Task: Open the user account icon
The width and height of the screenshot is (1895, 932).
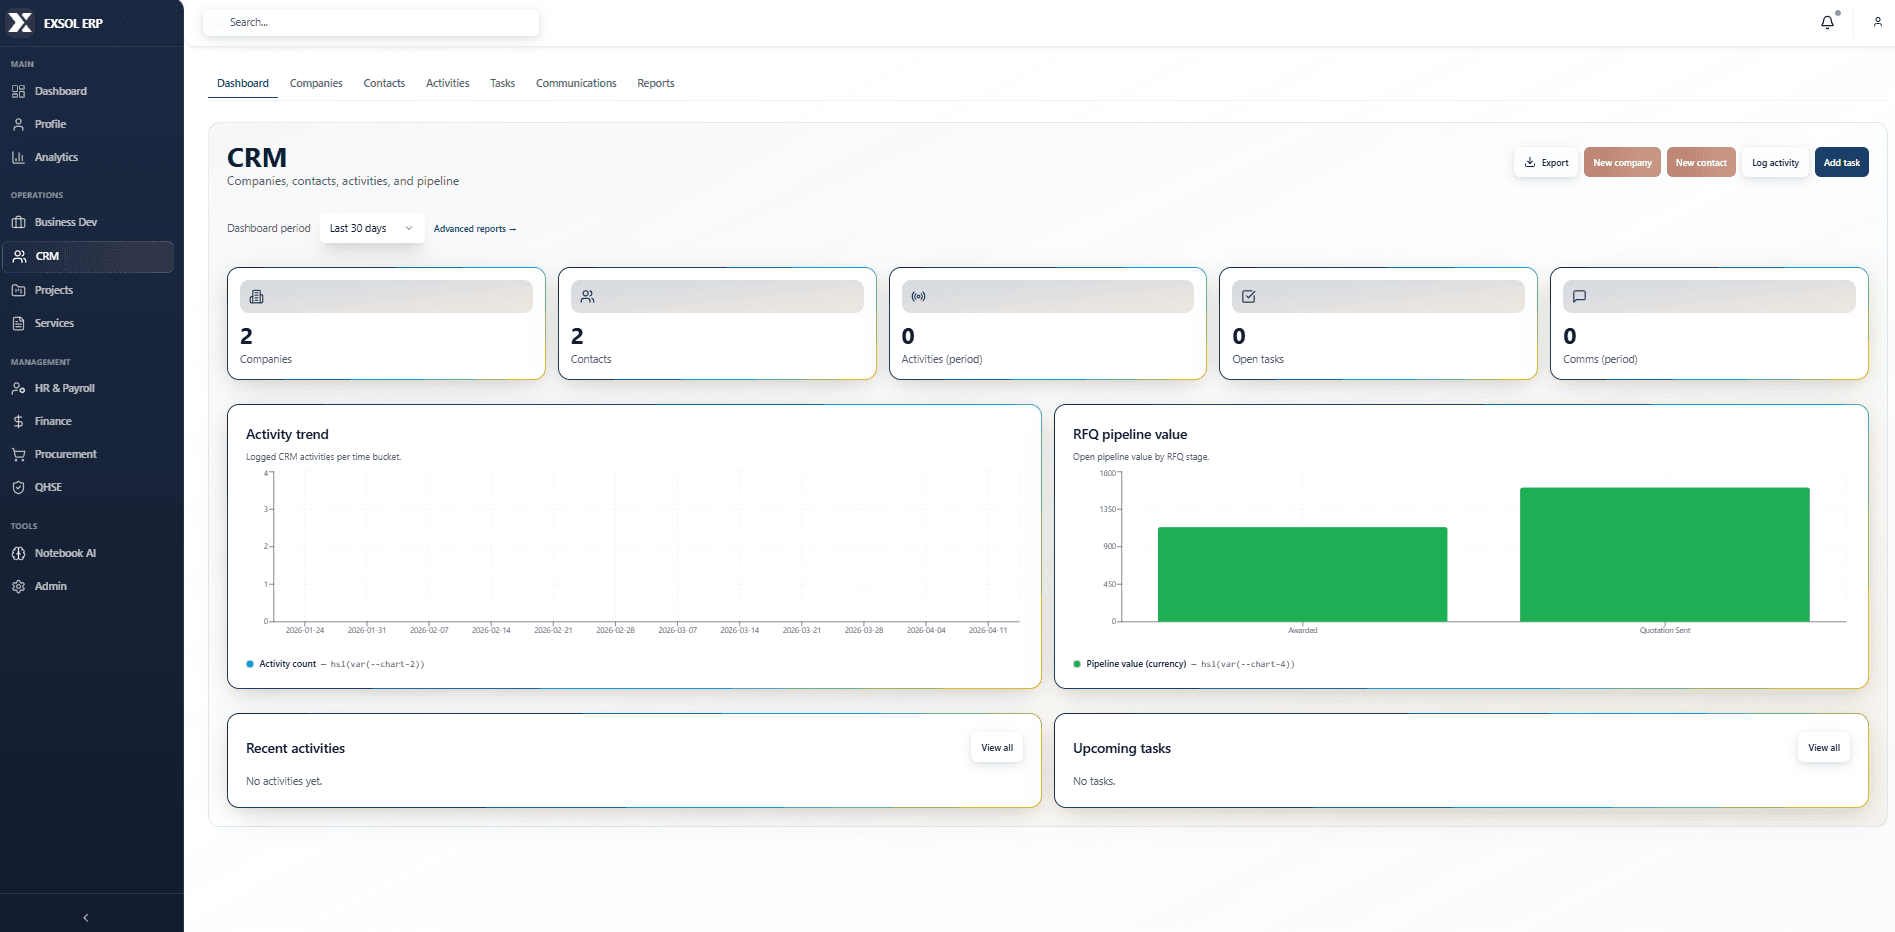Action: click(1877, 22)
